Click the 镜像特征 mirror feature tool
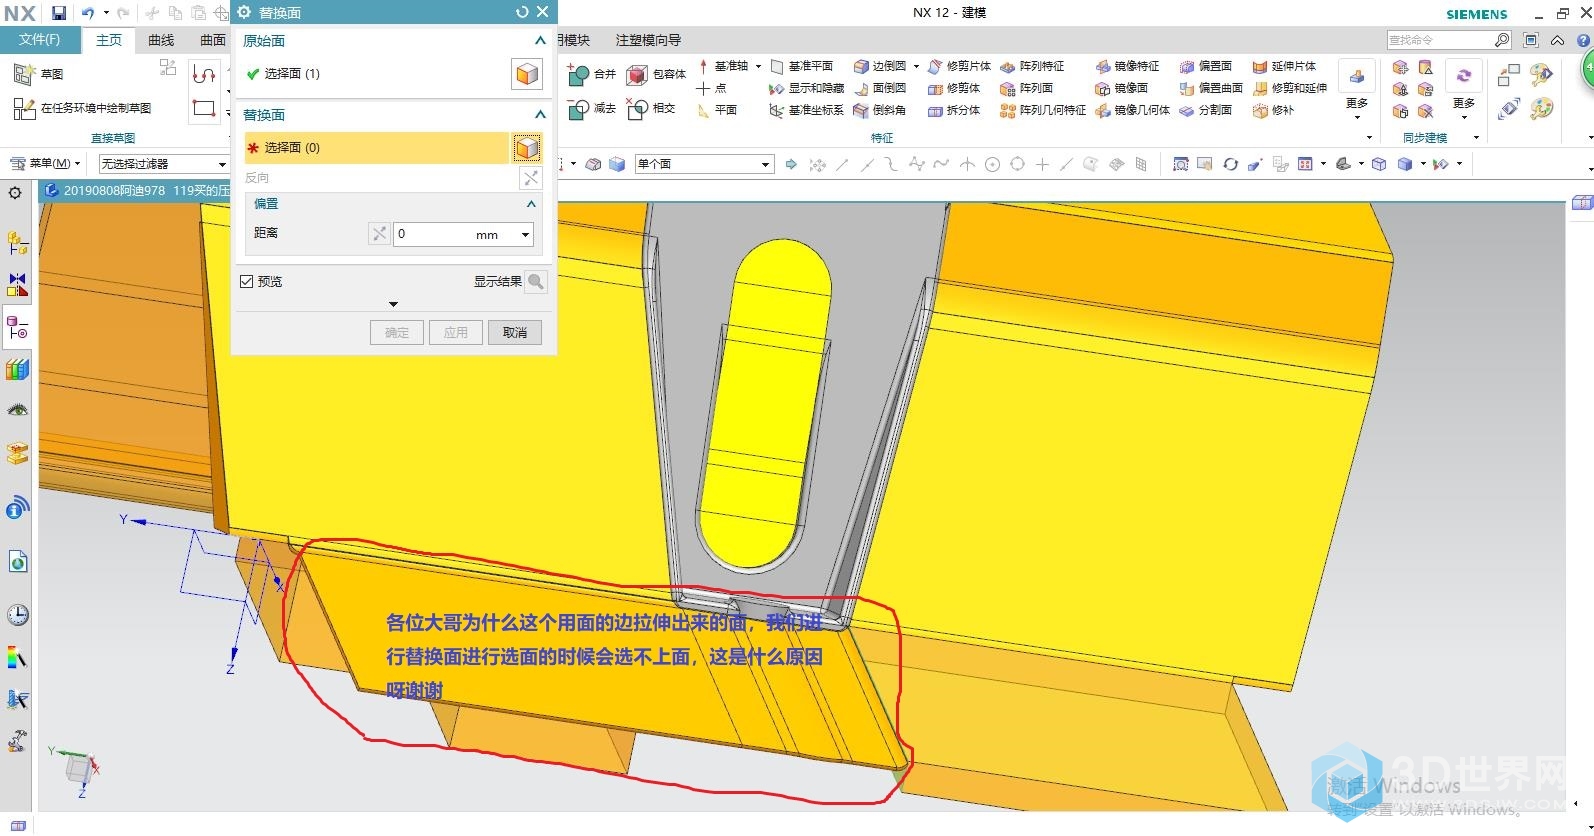This screenshot has width=1594, height=836. pyautogui.click(x=1128, y=66)
